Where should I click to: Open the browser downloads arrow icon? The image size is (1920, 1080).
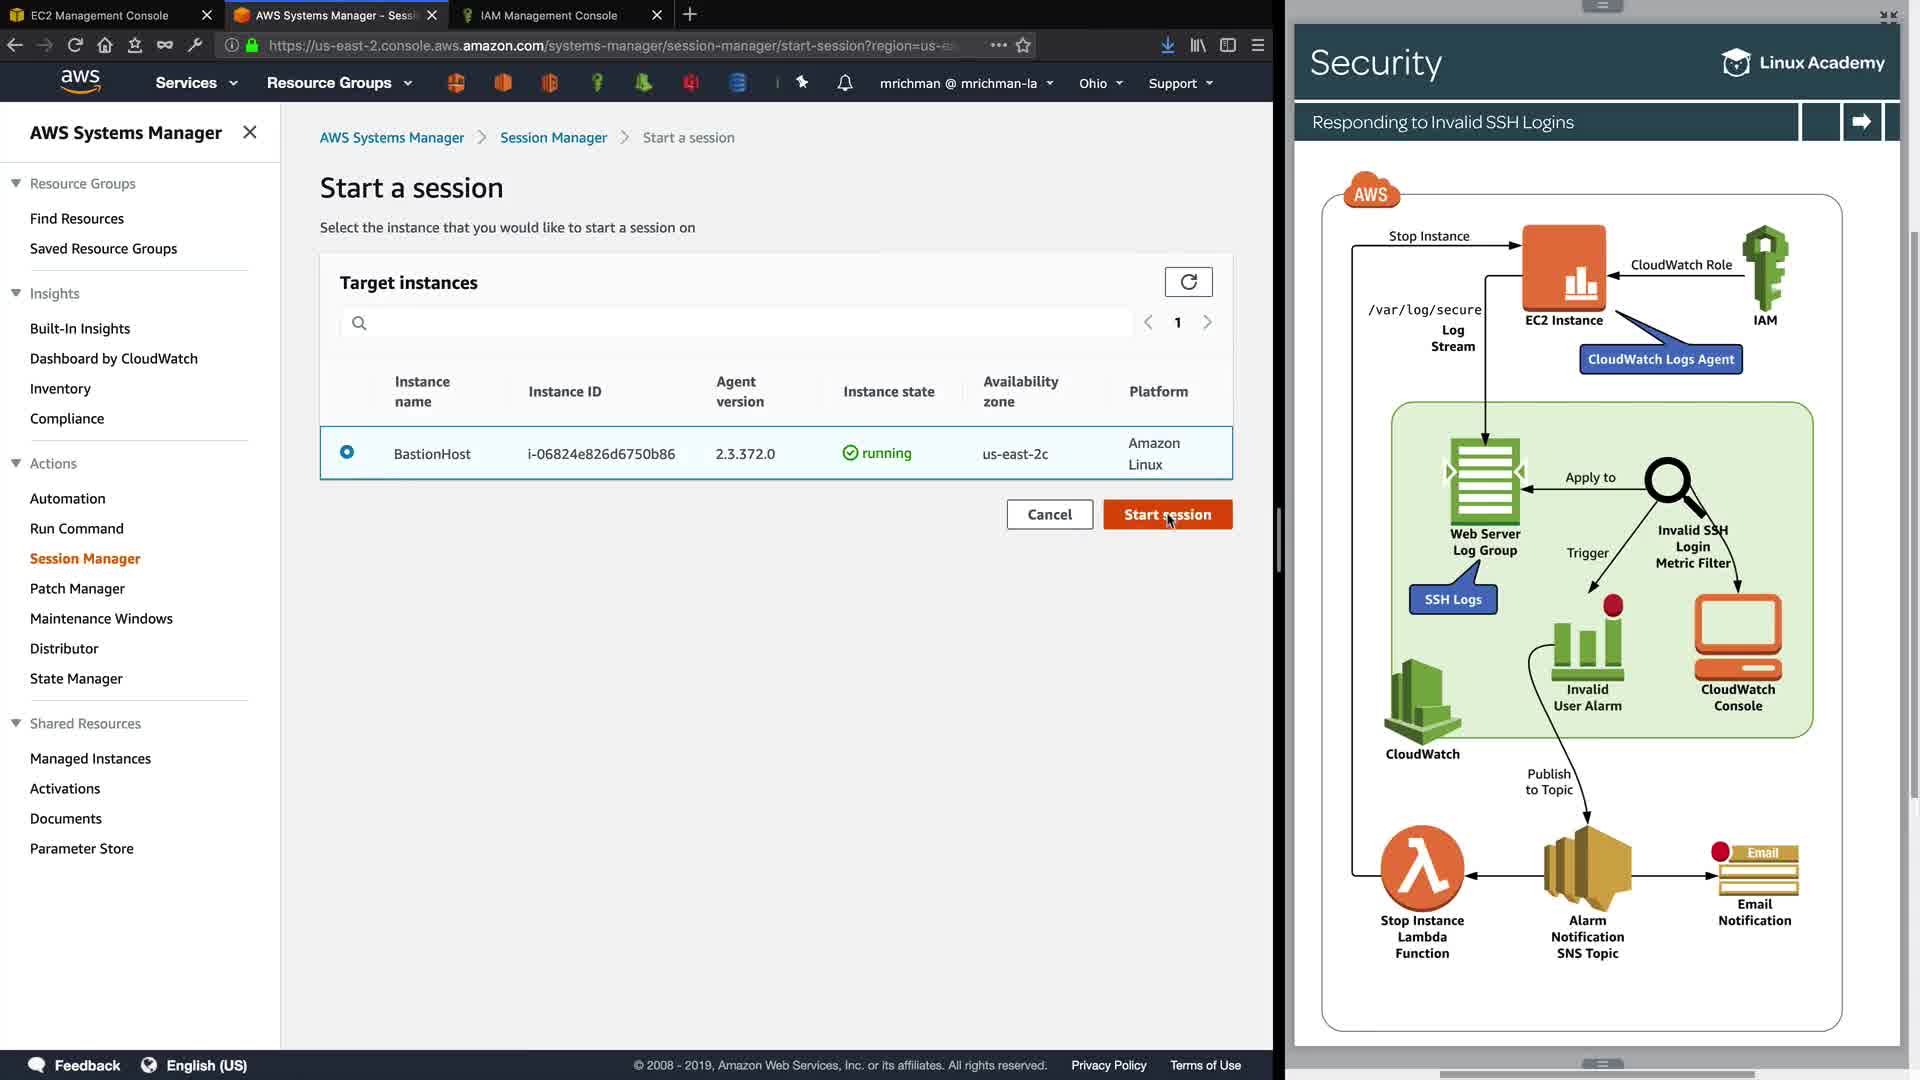click(1167, 45)
